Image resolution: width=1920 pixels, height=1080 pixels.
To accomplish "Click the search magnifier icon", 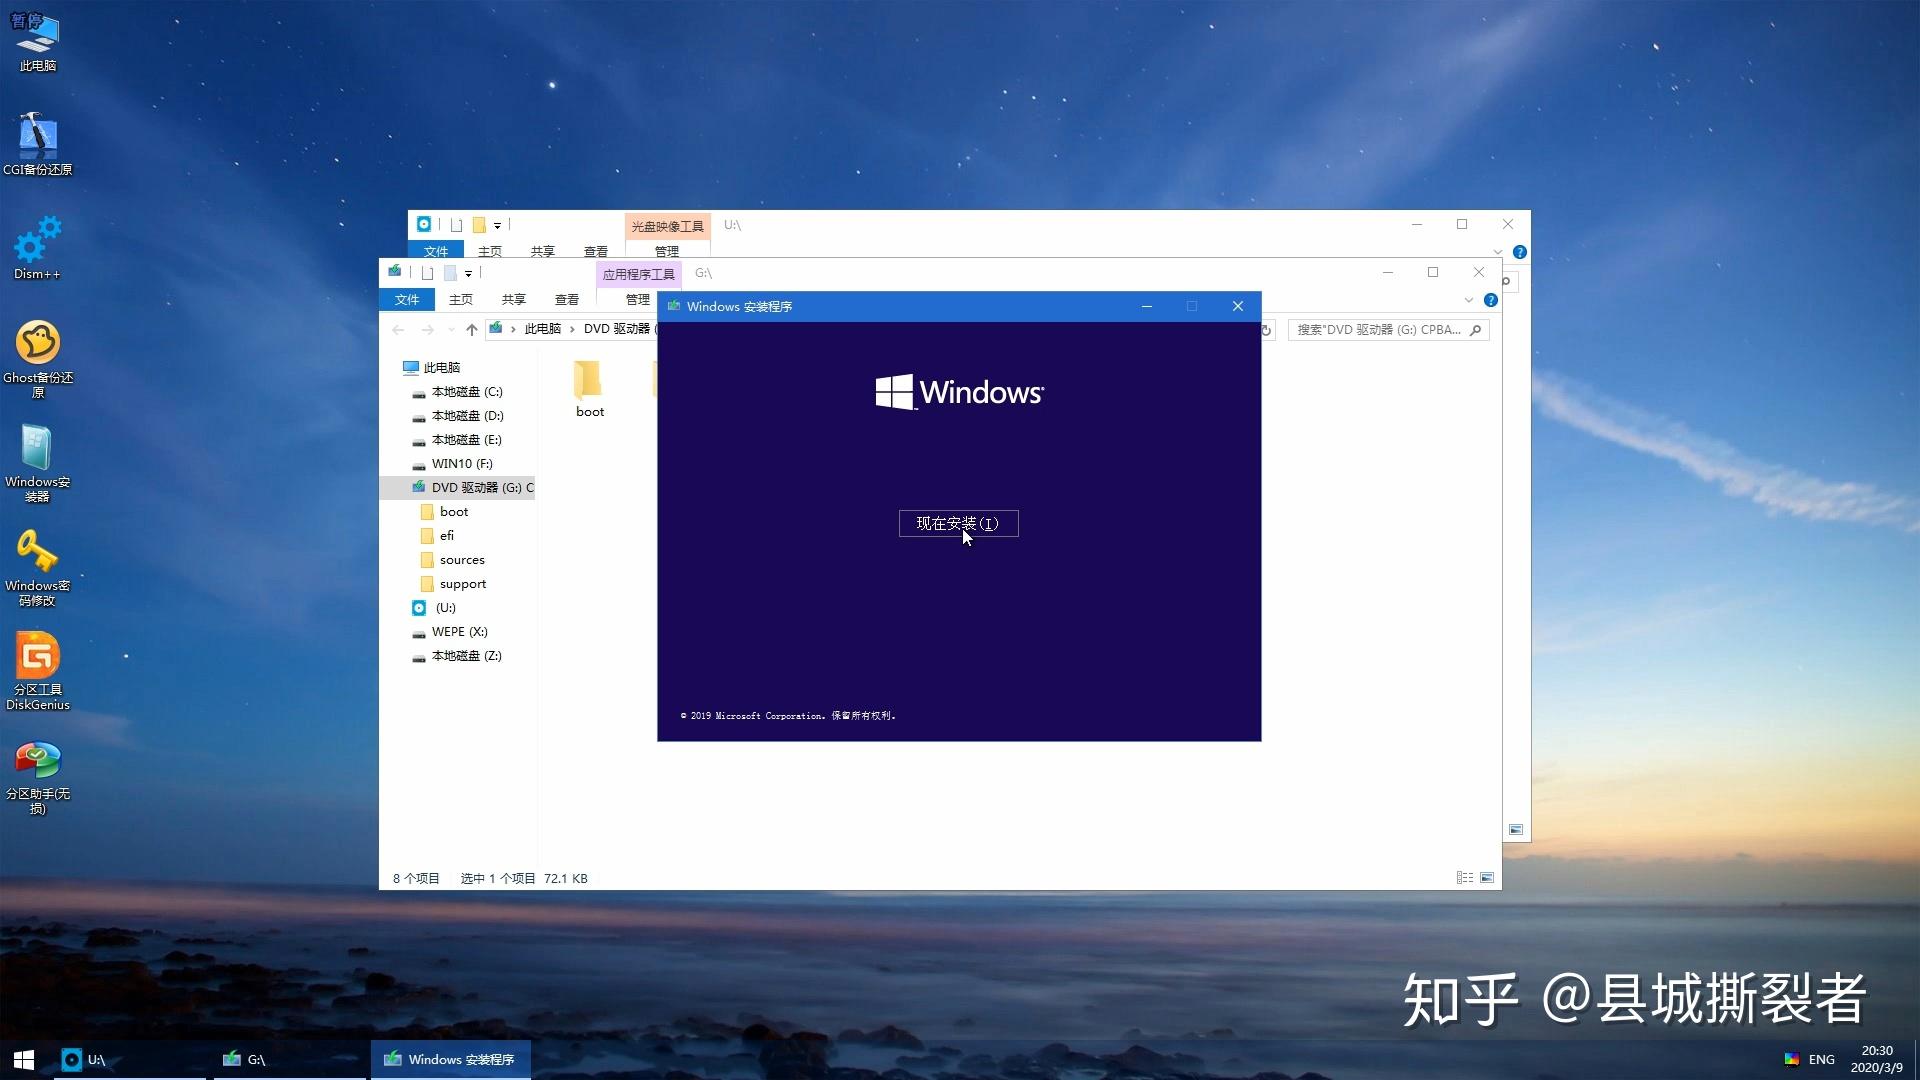I will [x=1475, y=329].
